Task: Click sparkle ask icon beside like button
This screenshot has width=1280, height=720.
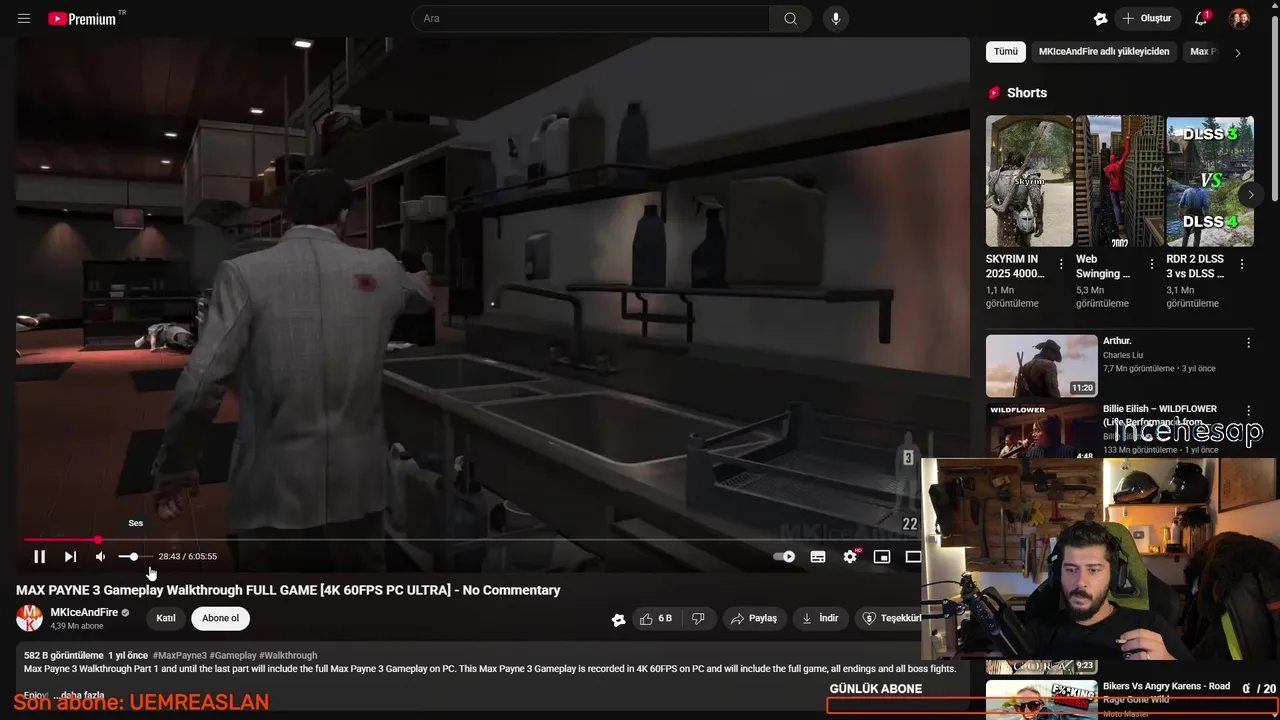Action: tap(619, 619)
